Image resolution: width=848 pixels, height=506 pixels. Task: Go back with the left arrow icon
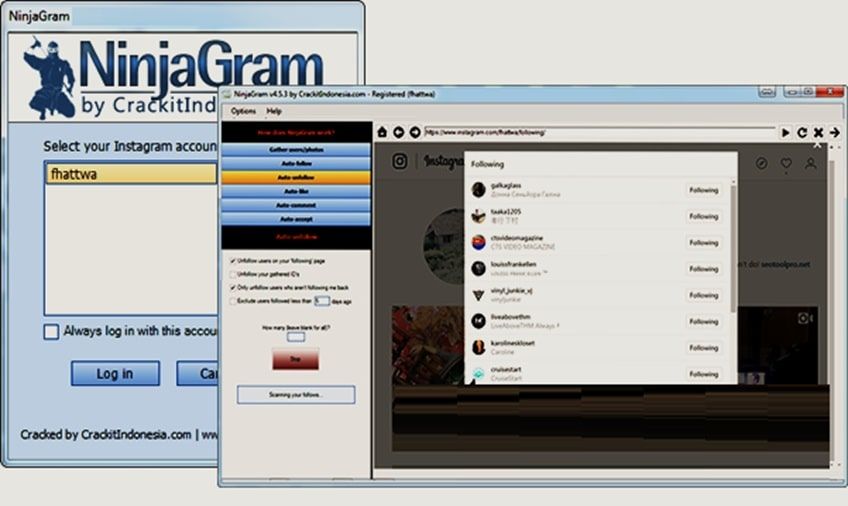click(x=399, y=132)
